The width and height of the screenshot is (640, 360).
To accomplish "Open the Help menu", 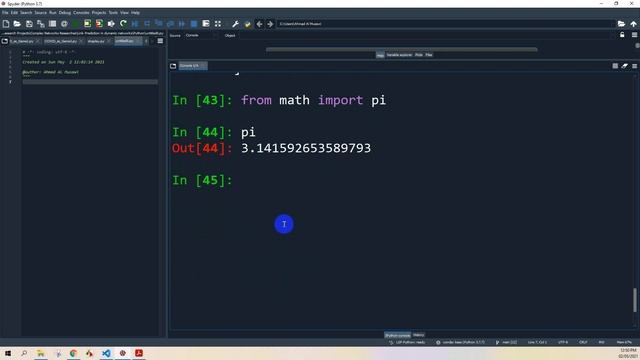I will tap(135, 13).
